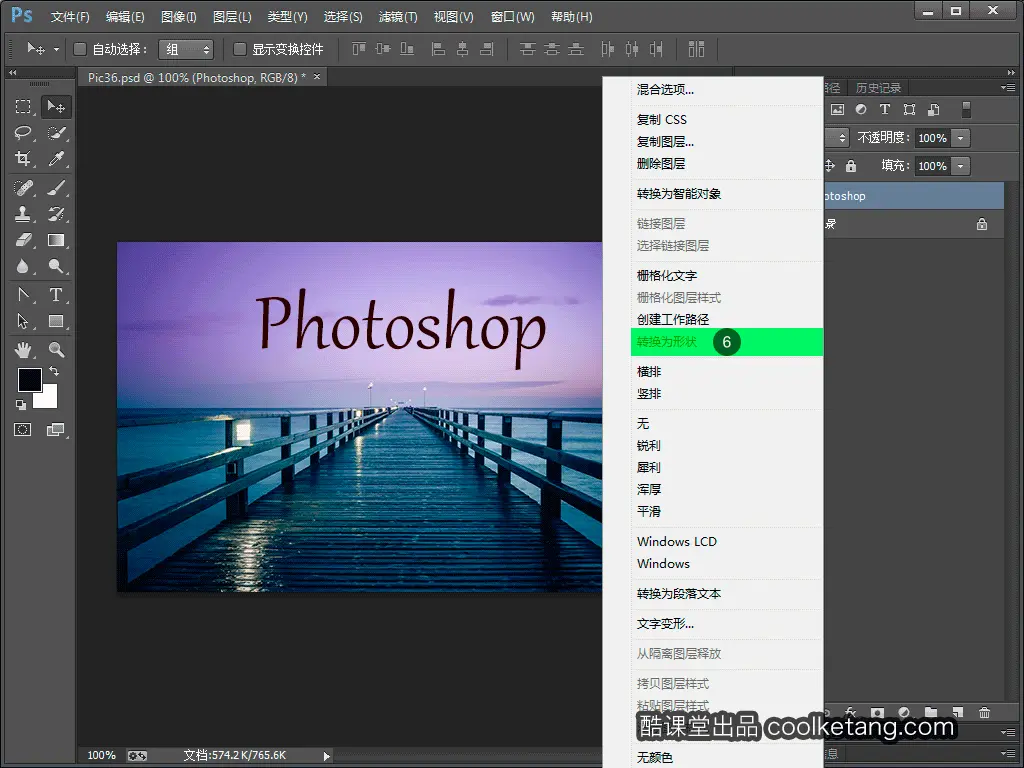
Task: Click the Lock all padlock icon
Action: pyautogui.click(x=850, y=166)
